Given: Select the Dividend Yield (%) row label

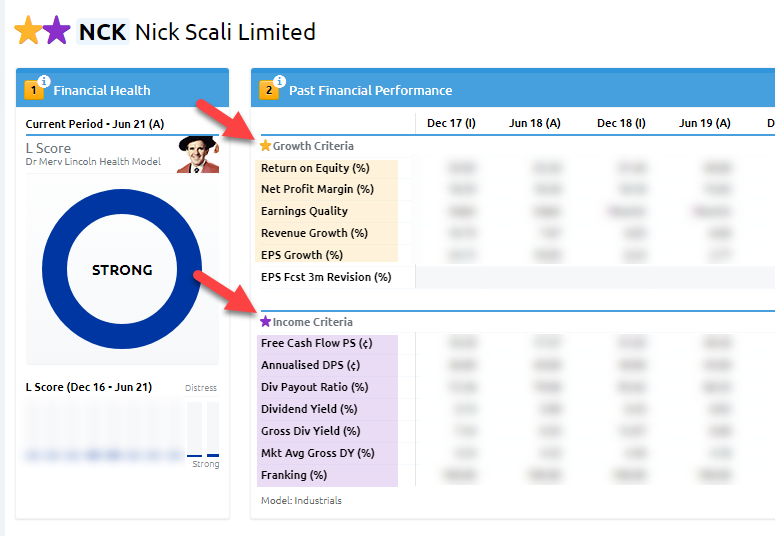Looking at the screenshot, I should pos(309,409).
